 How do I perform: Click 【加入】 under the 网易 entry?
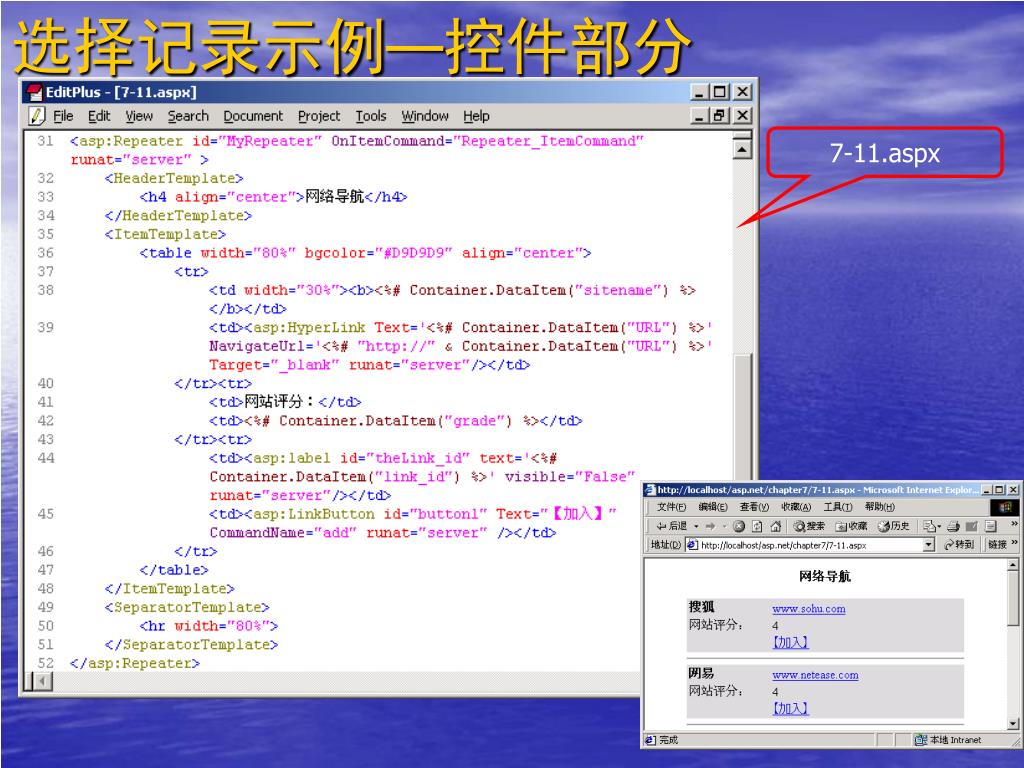790,708
